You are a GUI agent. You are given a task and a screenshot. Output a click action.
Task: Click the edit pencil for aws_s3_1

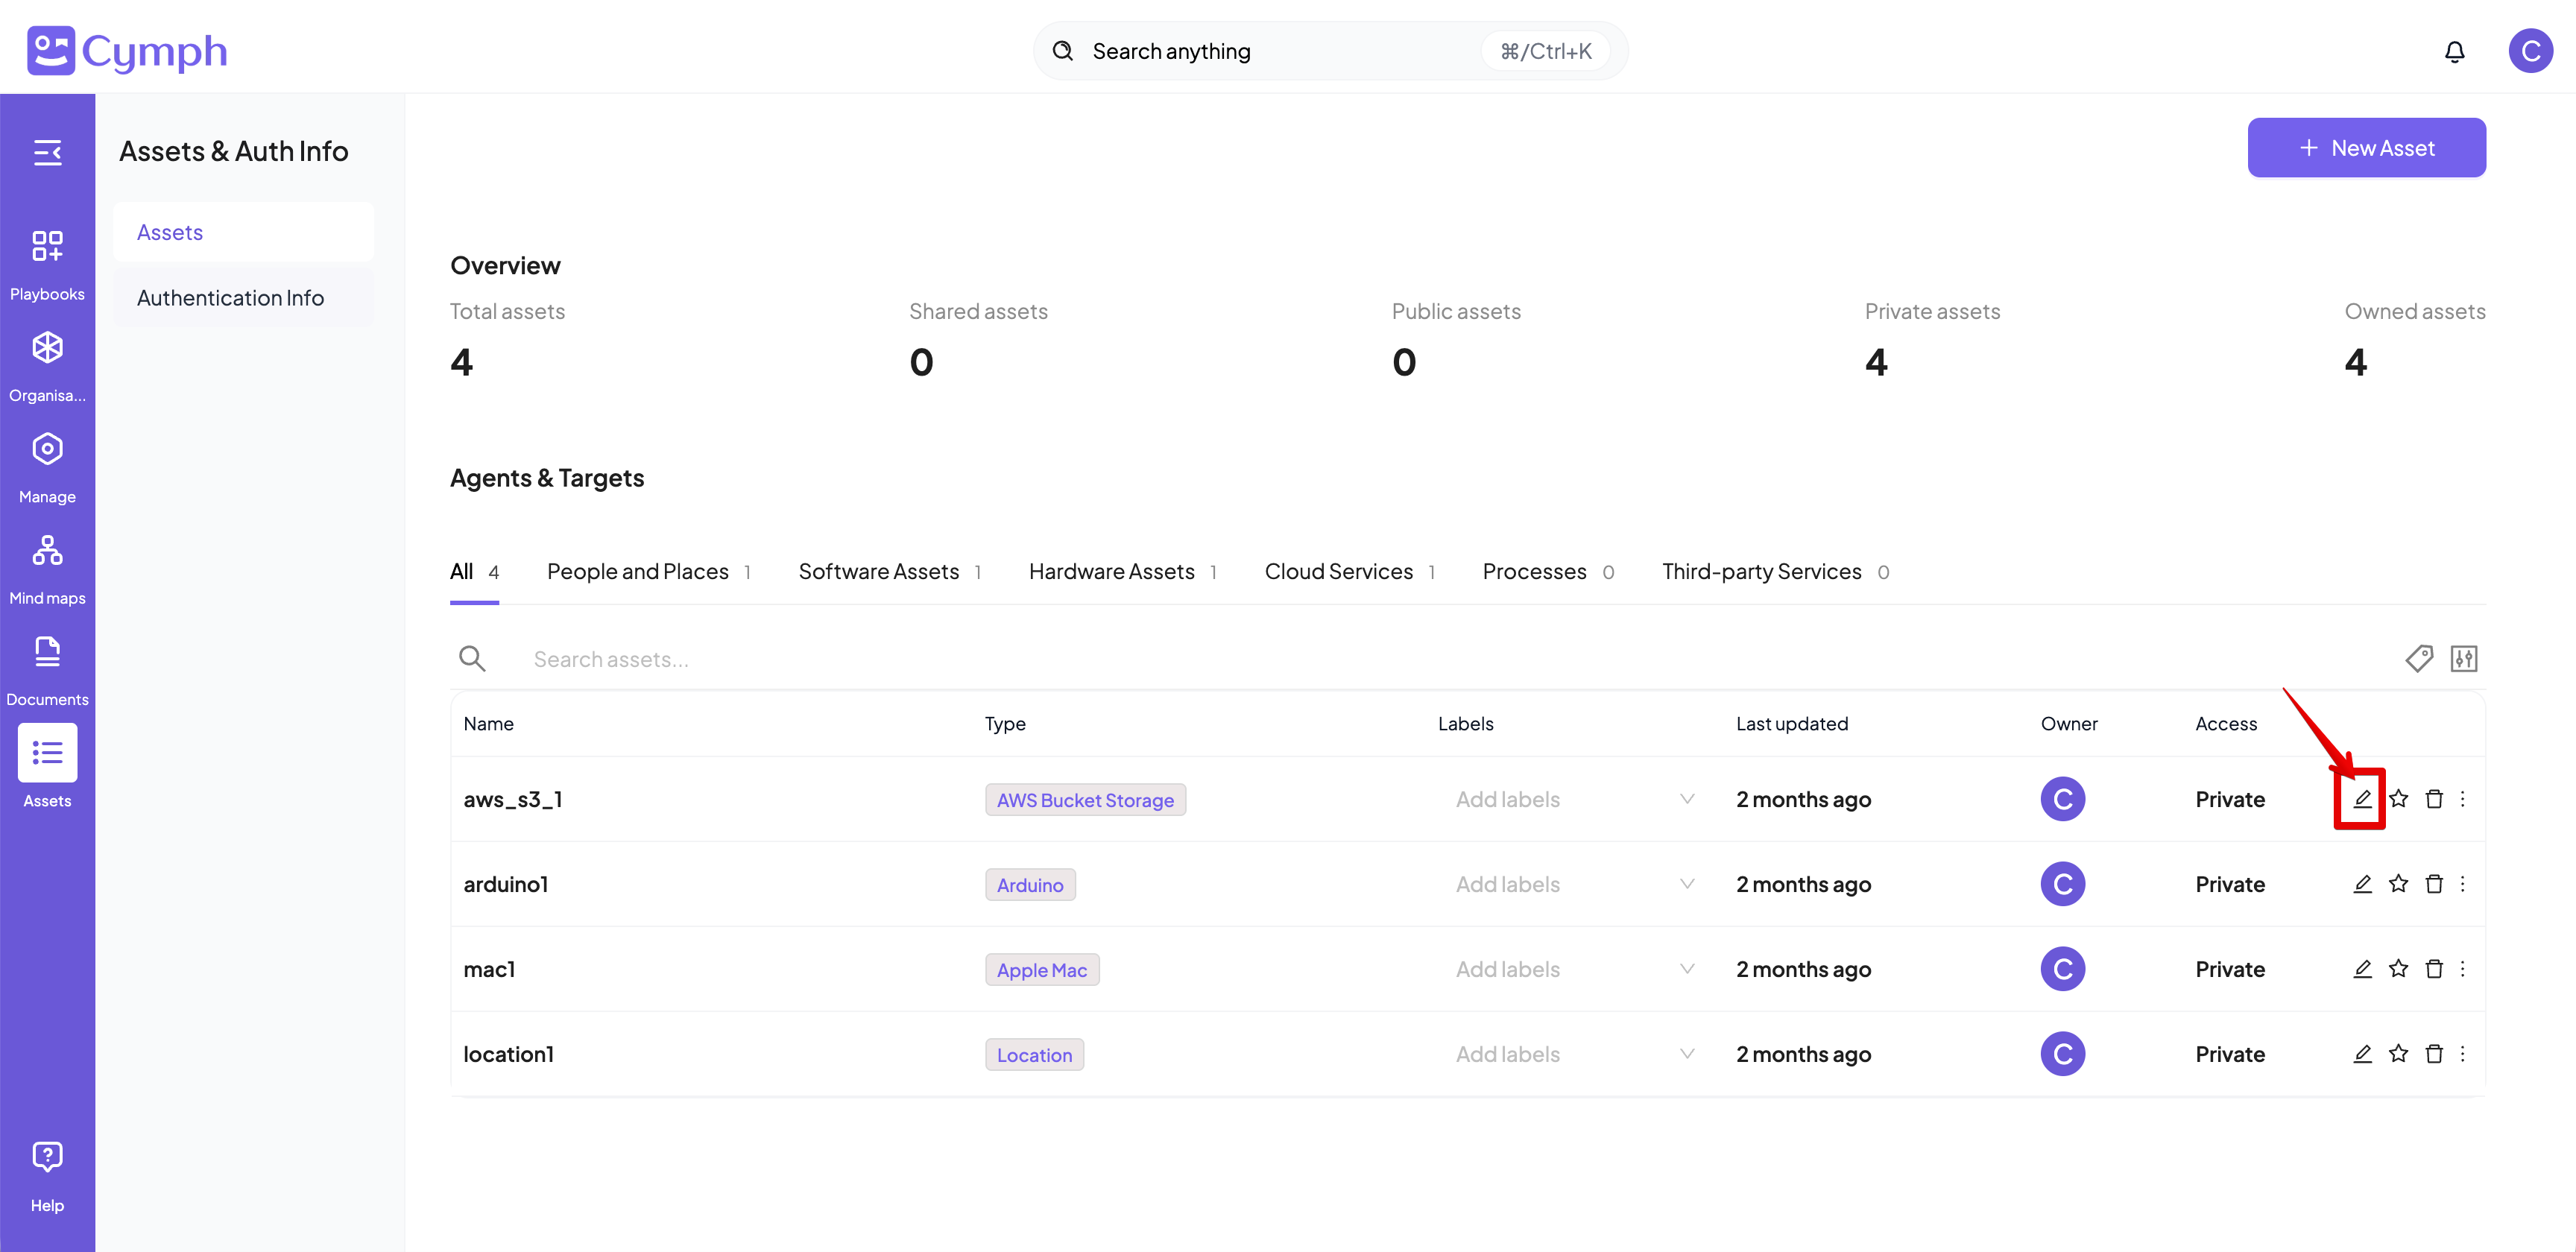click(x=2361, y=799)
